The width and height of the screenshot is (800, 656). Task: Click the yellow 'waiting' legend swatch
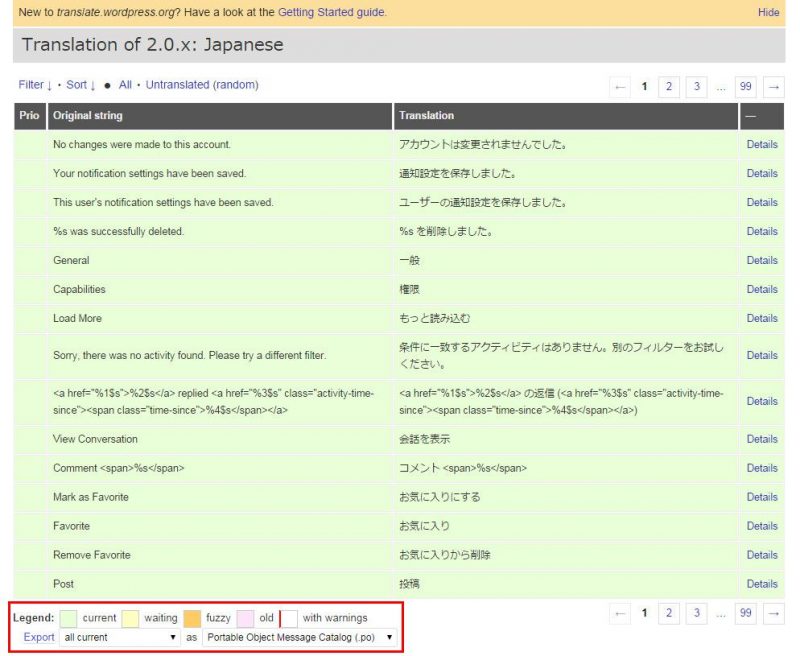[x=130, y=618]
